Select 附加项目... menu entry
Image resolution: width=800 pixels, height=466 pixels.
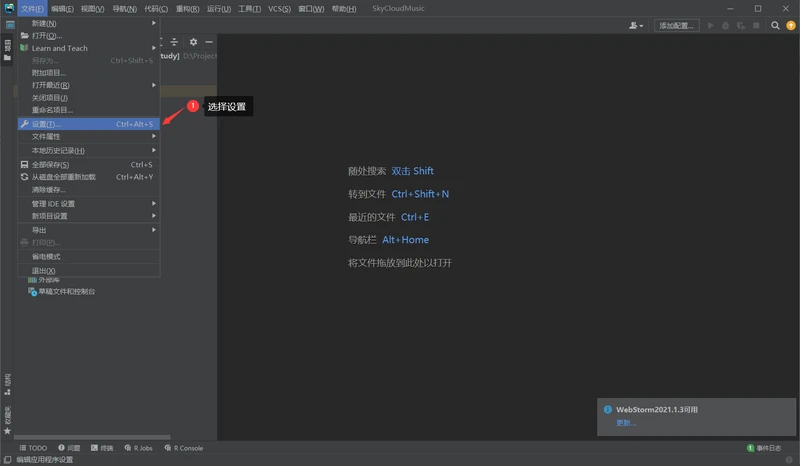tap(89, 73)
